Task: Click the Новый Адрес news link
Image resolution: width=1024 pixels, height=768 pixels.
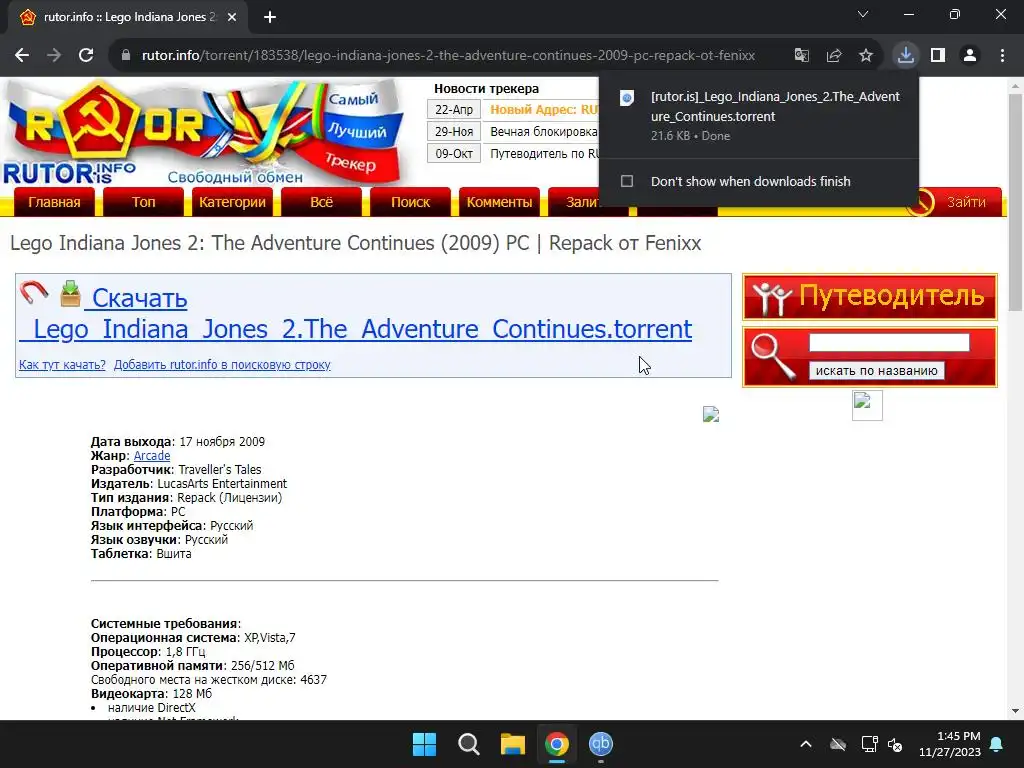Action: pyautogui.click(x=543, y=110)
